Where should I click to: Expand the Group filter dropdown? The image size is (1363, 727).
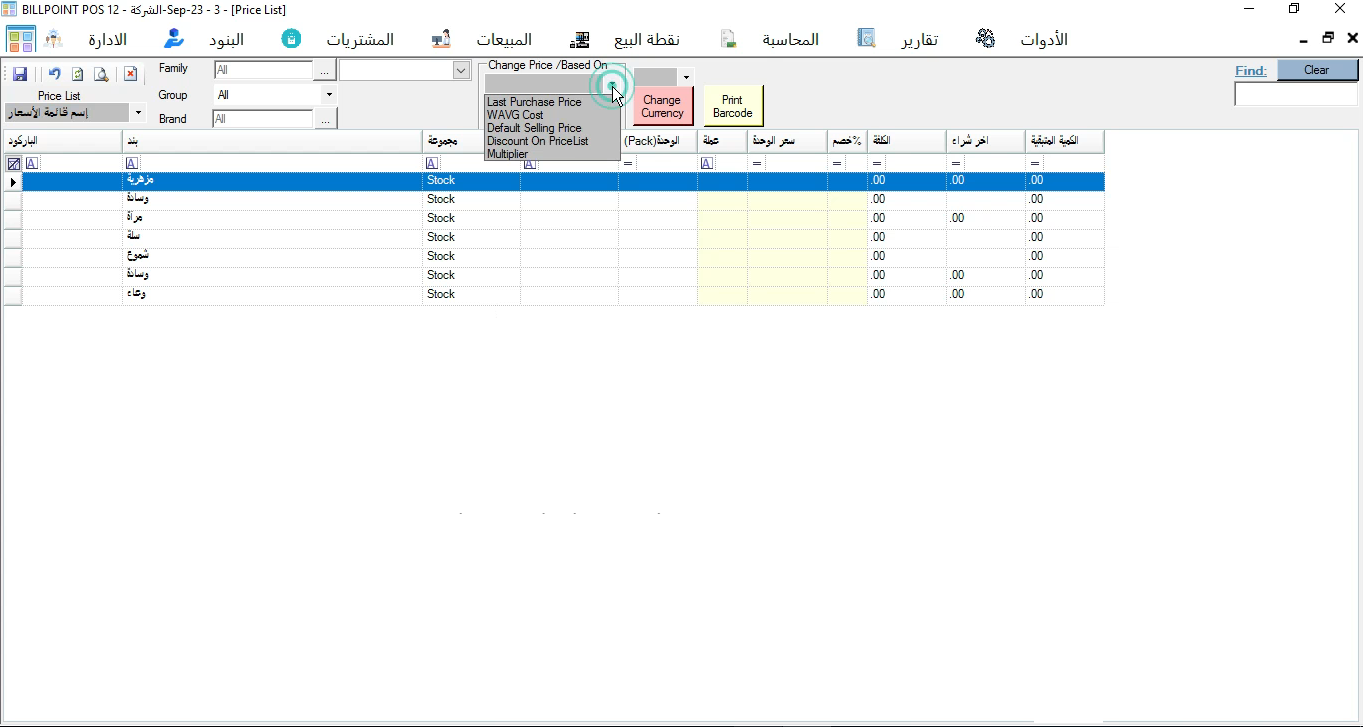[x=327, y=94]
